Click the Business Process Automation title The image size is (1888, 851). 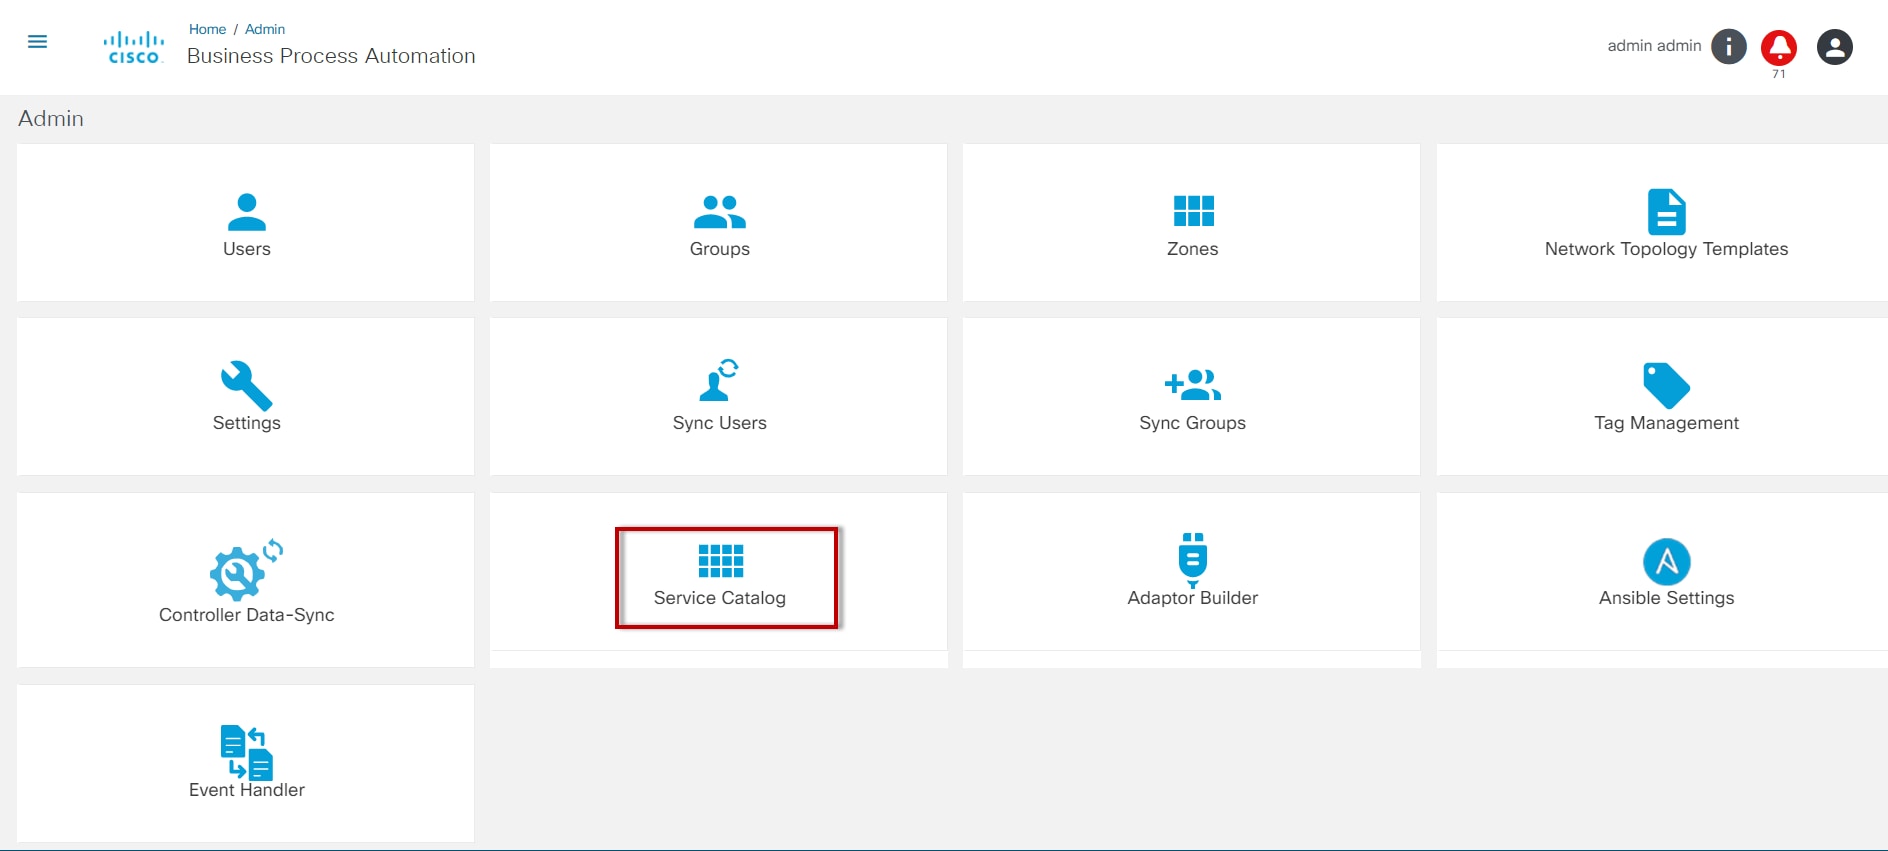(x=331, y=56)
